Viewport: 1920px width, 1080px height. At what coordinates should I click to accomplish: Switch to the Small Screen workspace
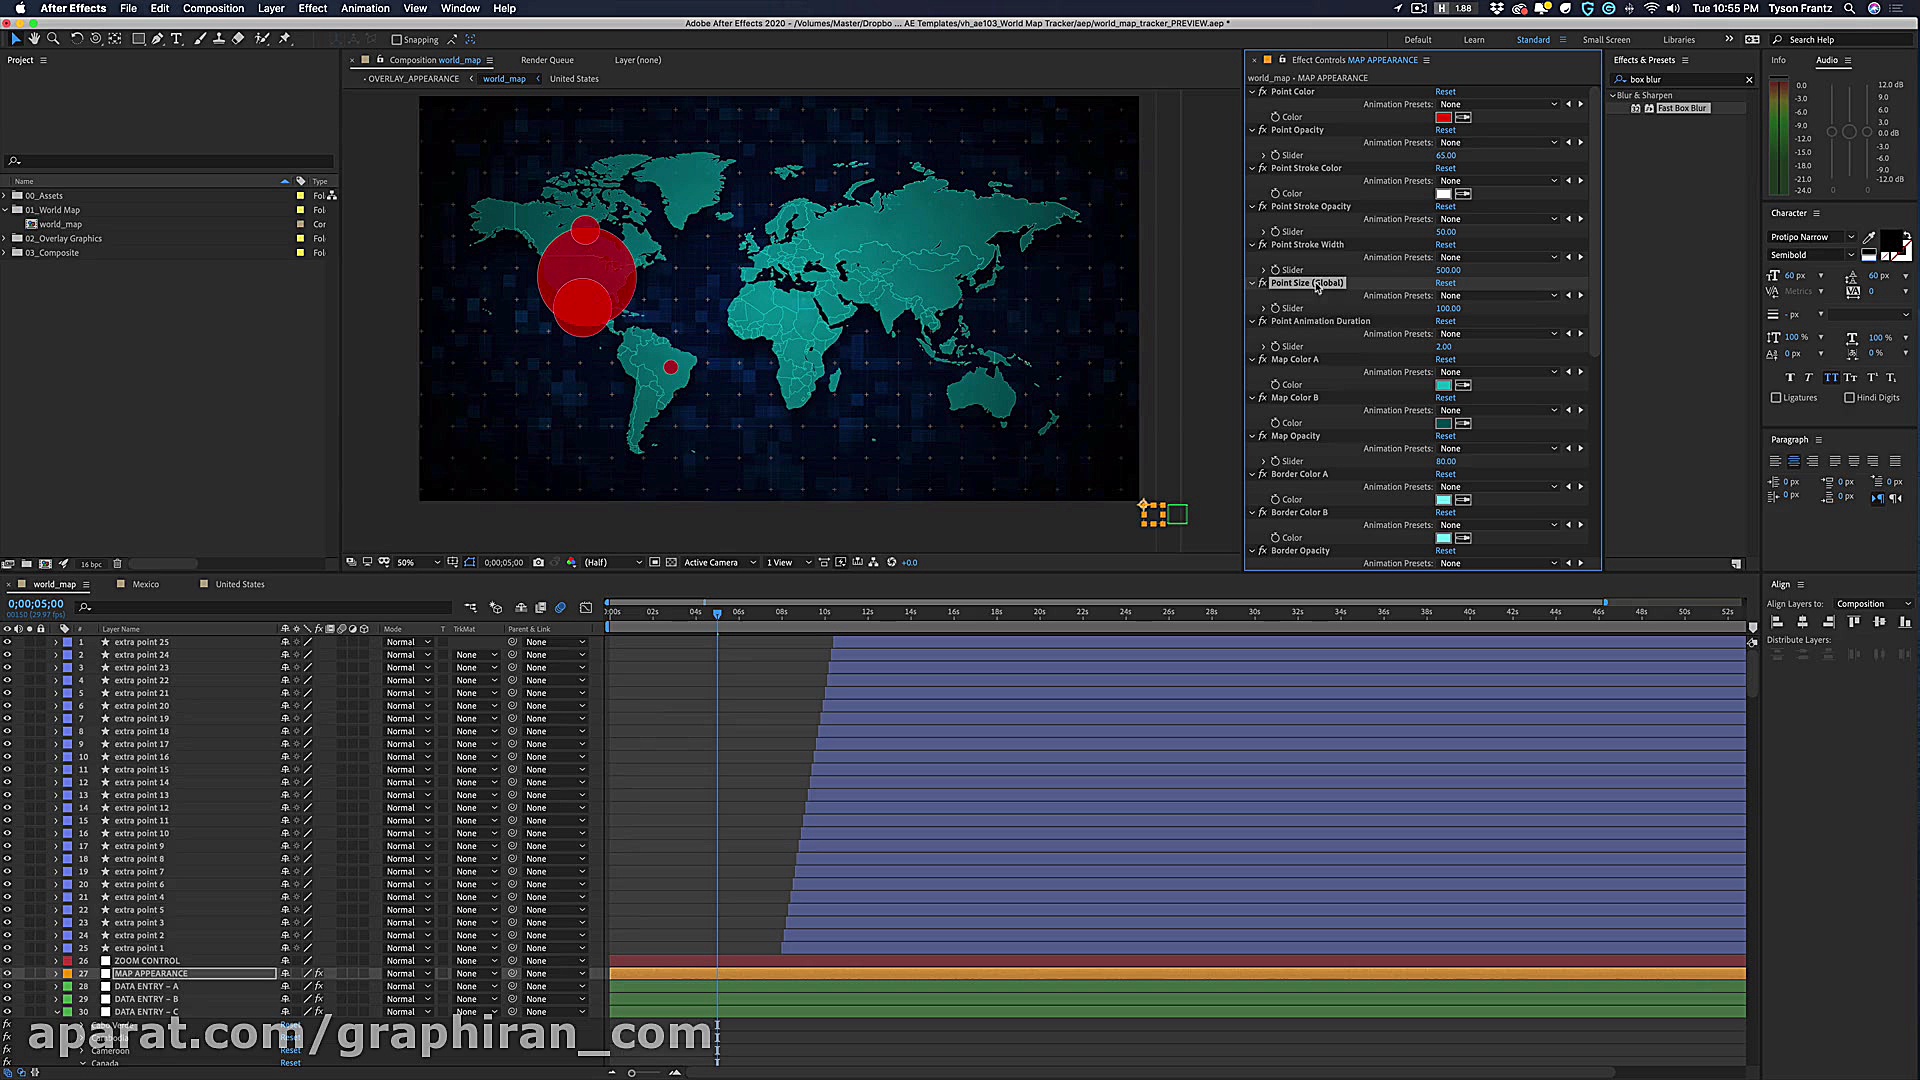coord(1606,40)
